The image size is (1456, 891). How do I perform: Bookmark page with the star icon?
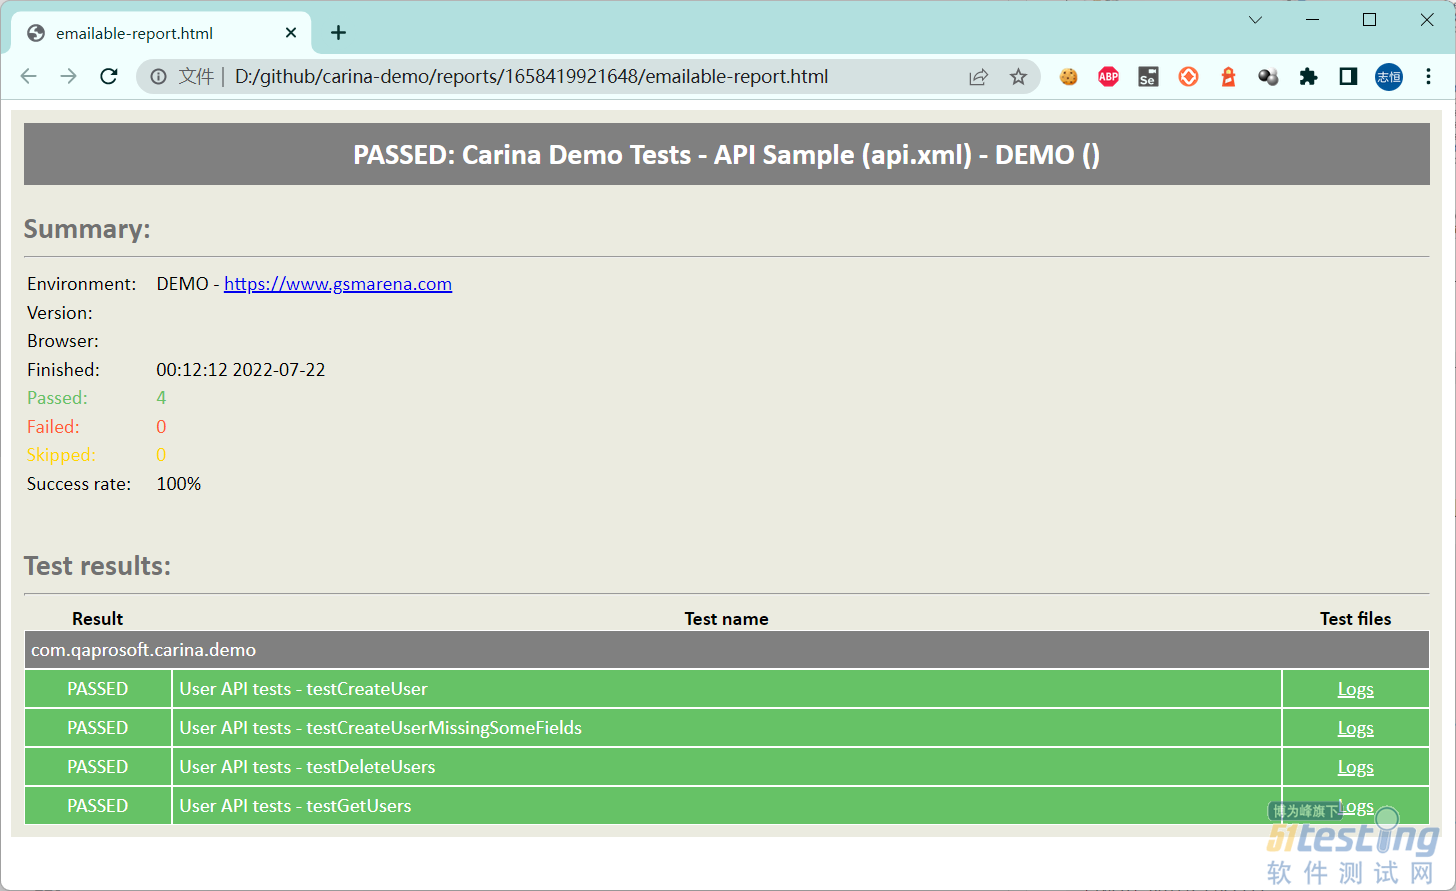(1018, 77)
